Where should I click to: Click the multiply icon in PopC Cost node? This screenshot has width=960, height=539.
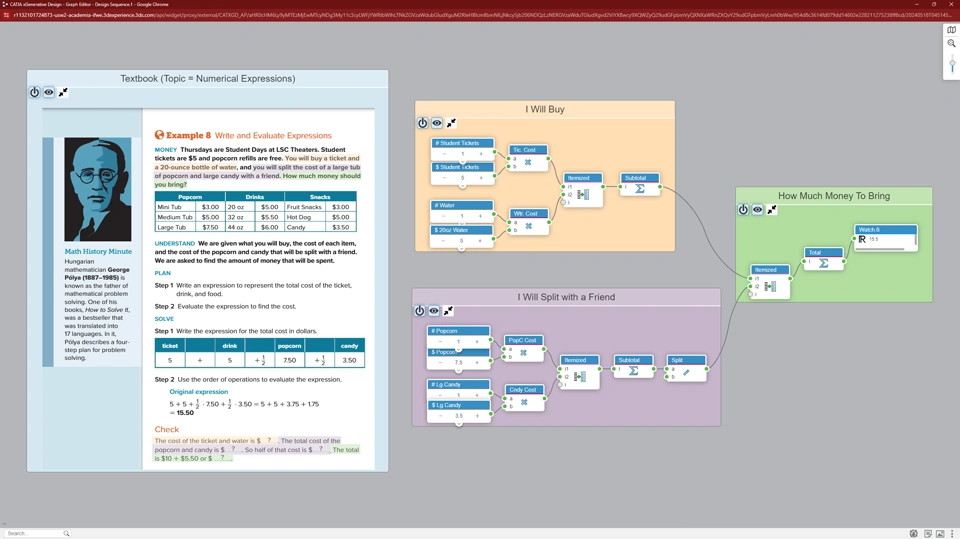(523, 353)
